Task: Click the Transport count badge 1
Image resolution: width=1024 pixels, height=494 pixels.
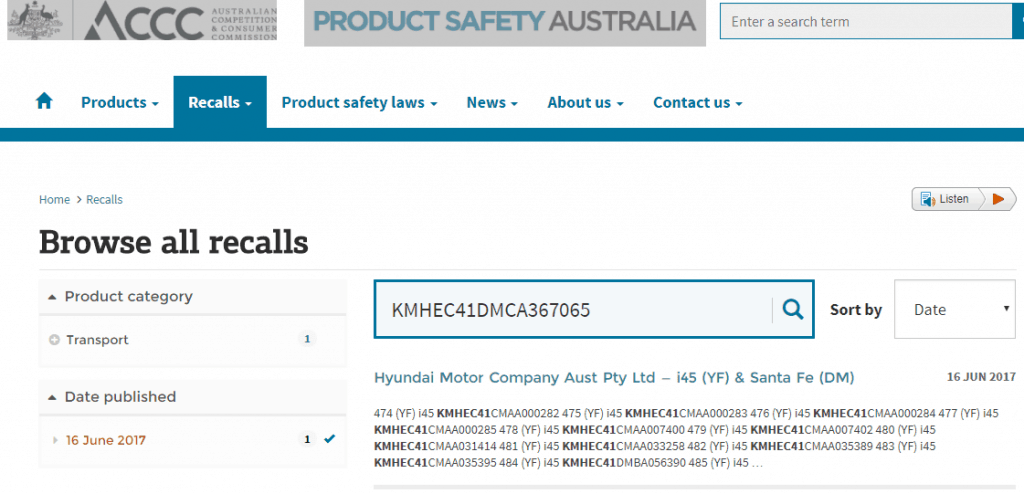Action: pos(307,339)
